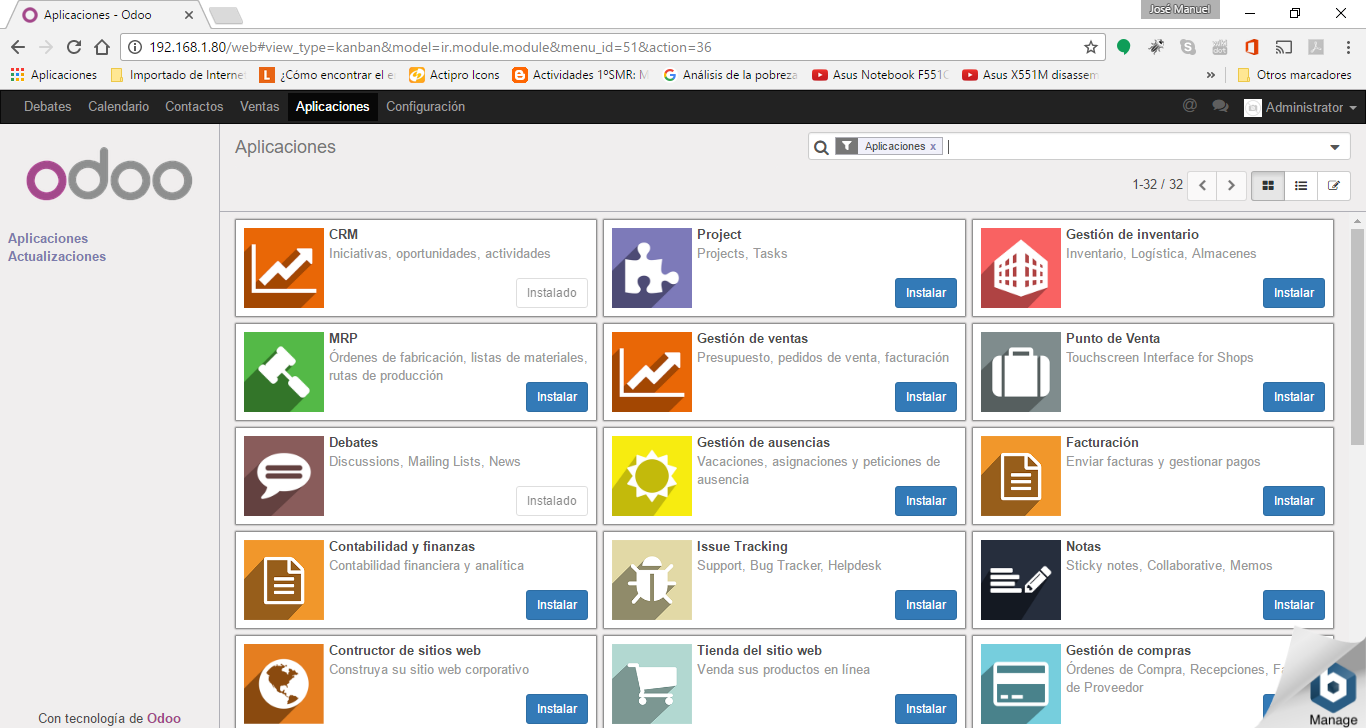
Task: Open the Administrator user menu
Action: tap(1301, 107)
